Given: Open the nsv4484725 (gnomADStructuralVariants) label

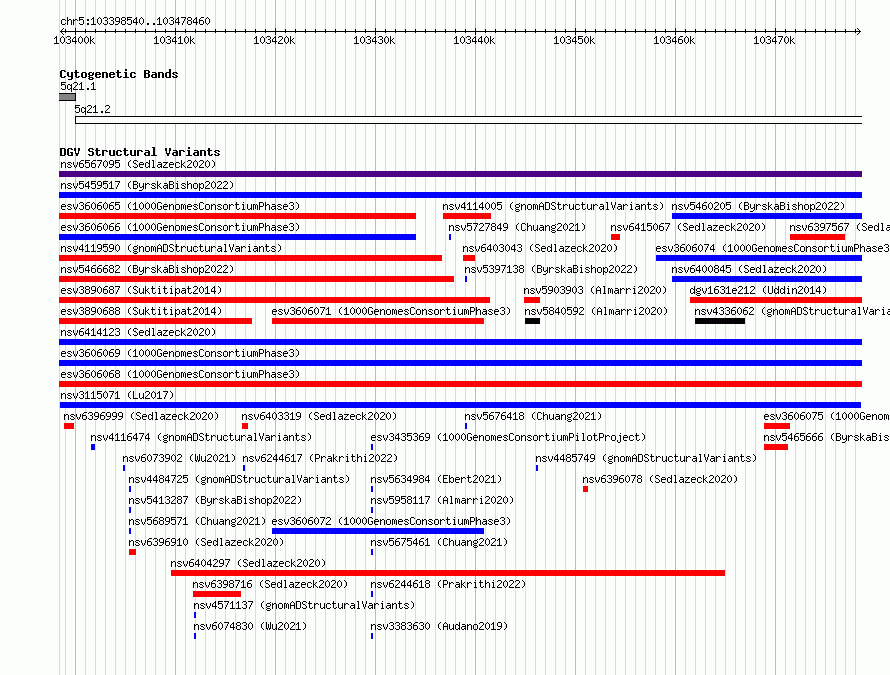Looking at the screenshot, I should [239, 479].
